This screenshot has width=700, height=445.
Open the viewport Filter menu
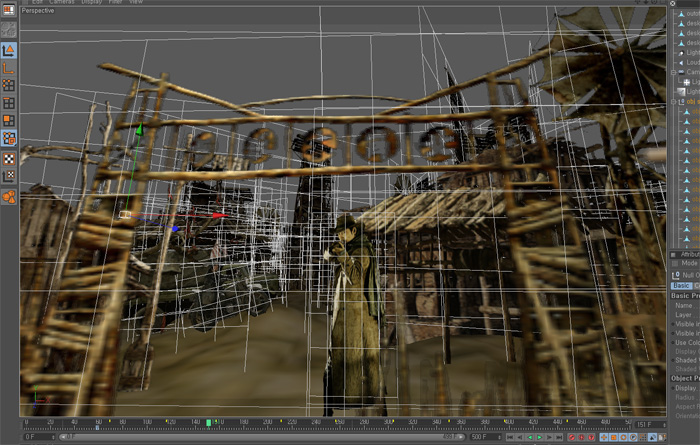coord(115,2)
